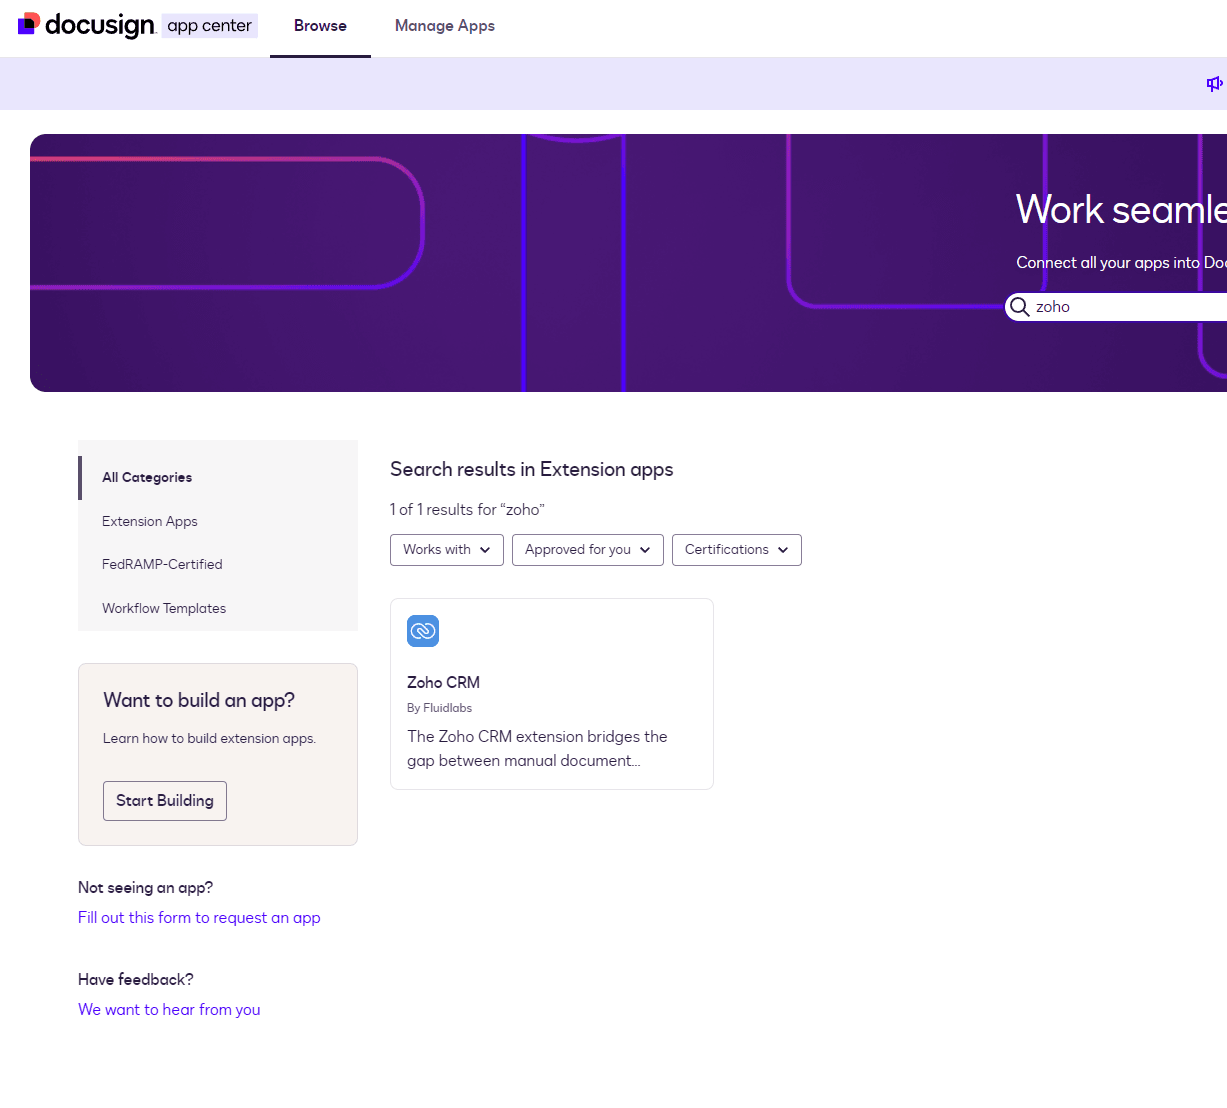This screenshot has height=1108, width=1227.
Task: Click the search magnifier icon
Action: (1019, 307)
